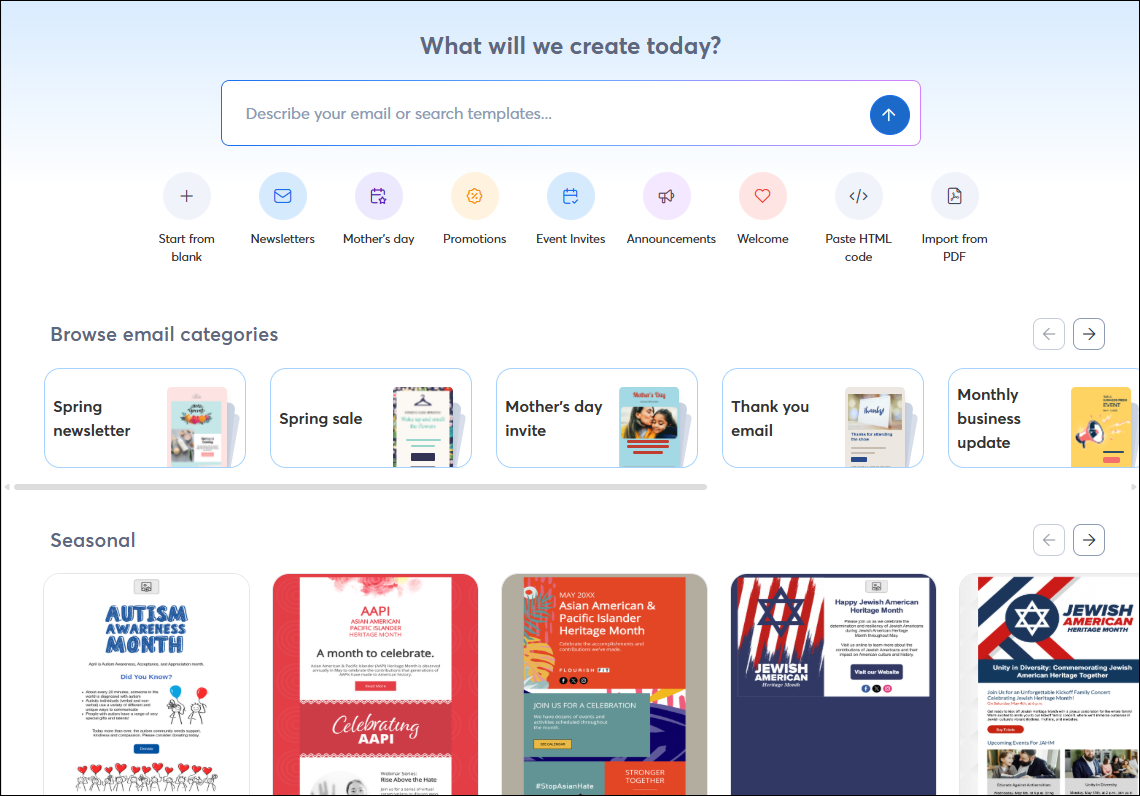This screenshot has height=796, width=1140.
Task: Select the Announcements megaphone icon
Action: coord(667,196)
